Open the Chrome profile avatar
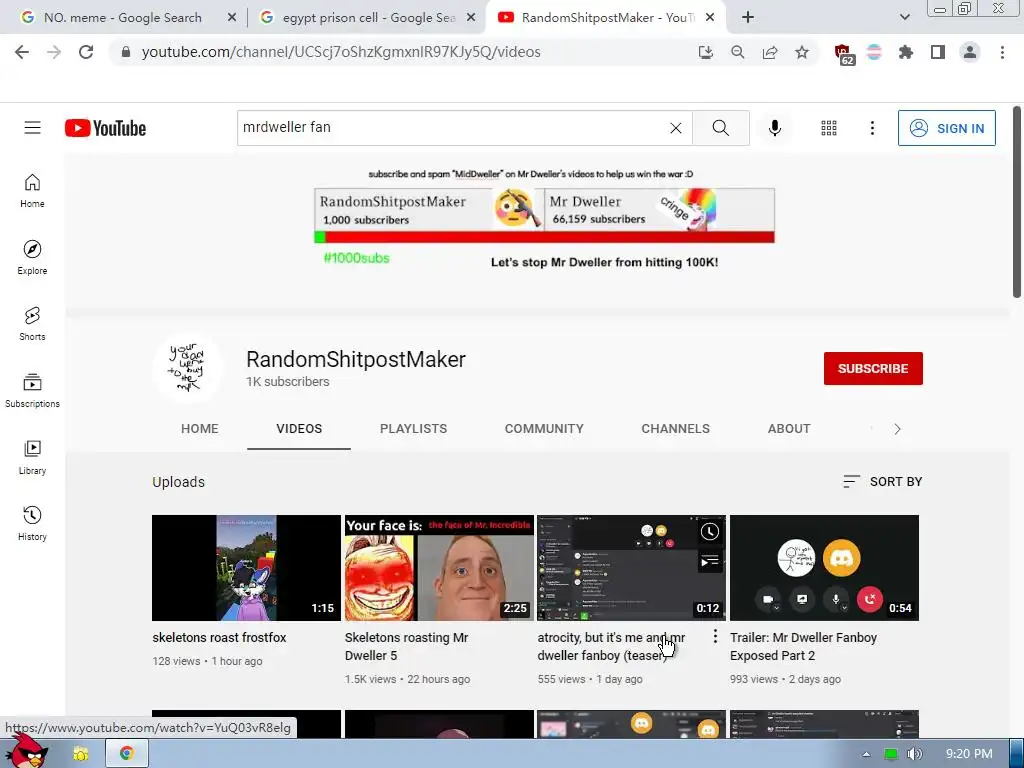1024x768 pixels. [x=970, y=52]
